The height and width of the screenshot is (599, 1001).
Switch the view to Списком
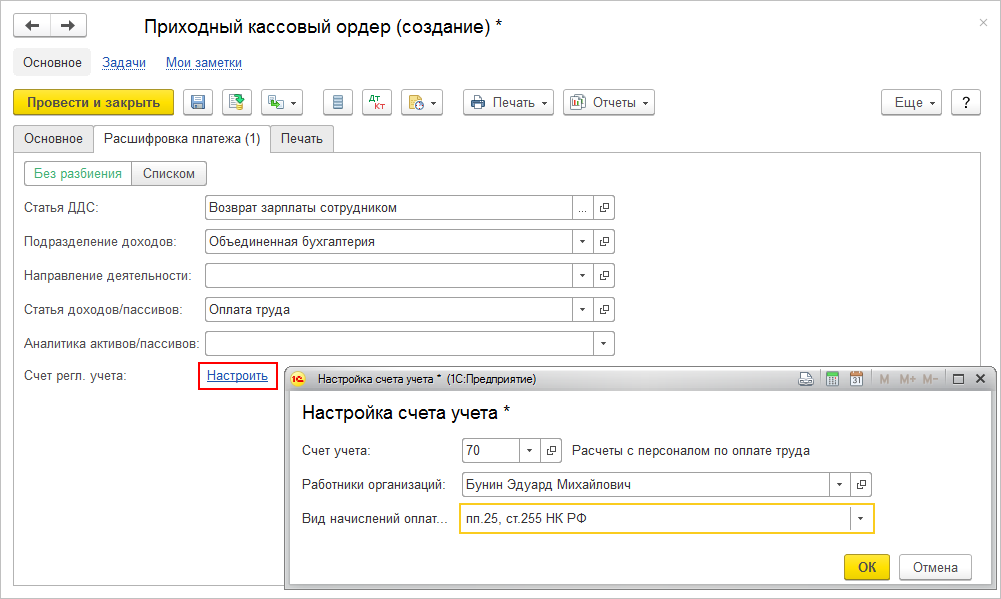[x=168, y=173]
